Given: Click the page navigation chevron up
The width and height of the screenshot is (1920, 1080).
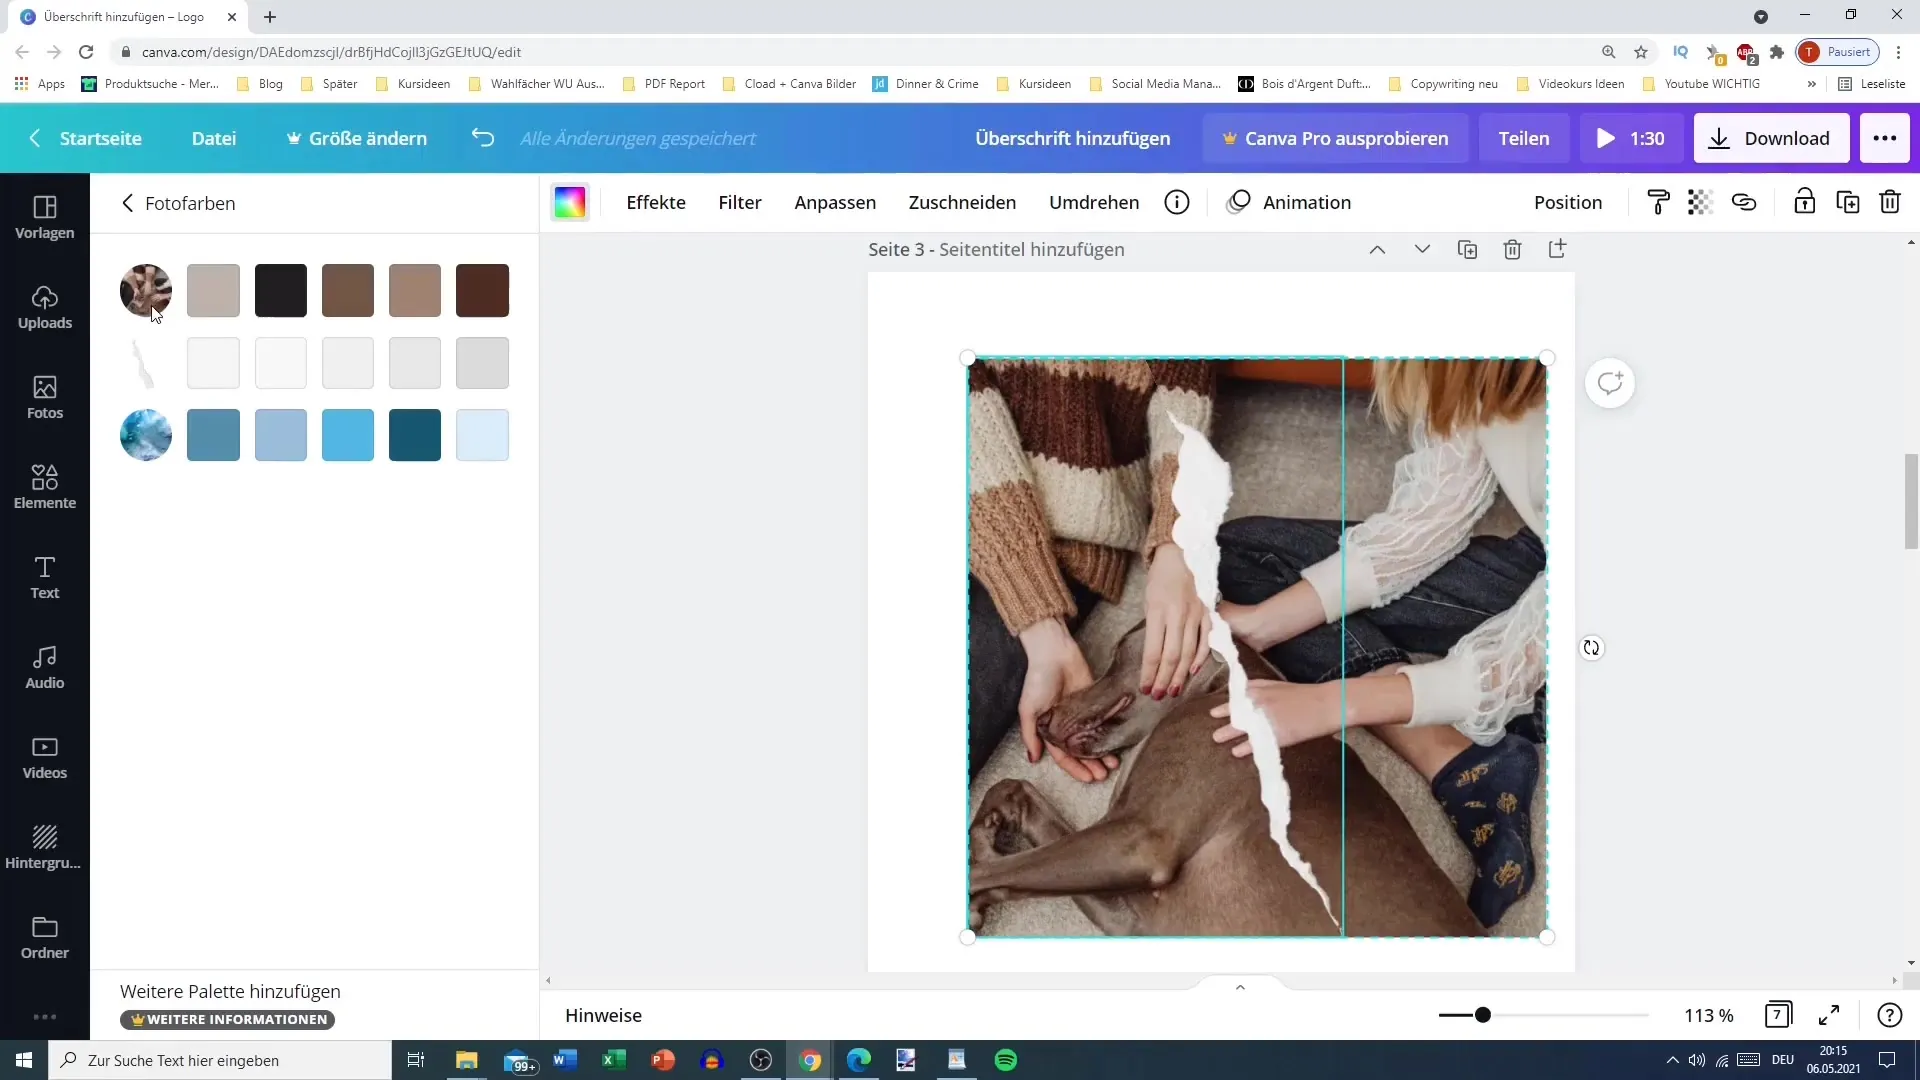Looking at the screenshot, I should [1377, 249].
